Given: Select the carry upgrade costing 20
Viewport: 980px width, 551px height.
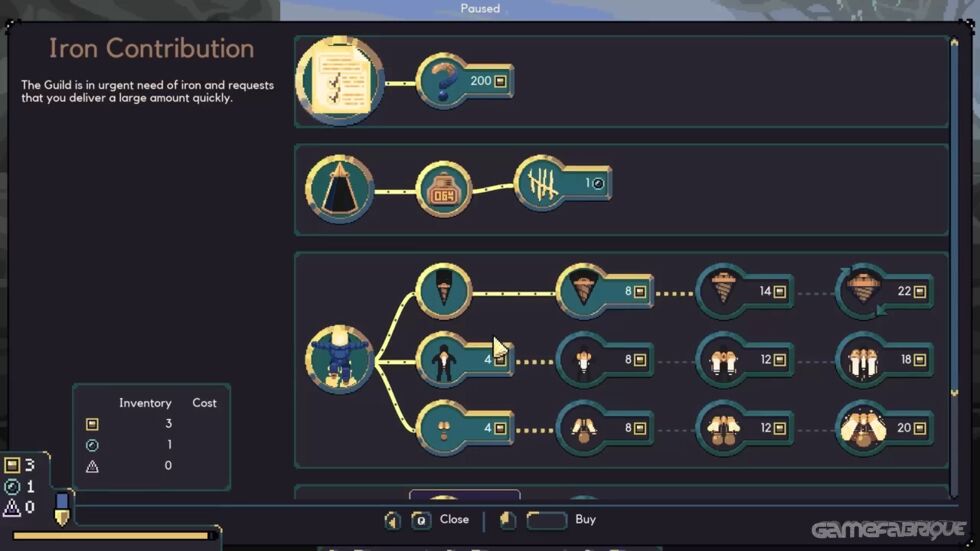Looking at the screenshot, I should 884,429.
